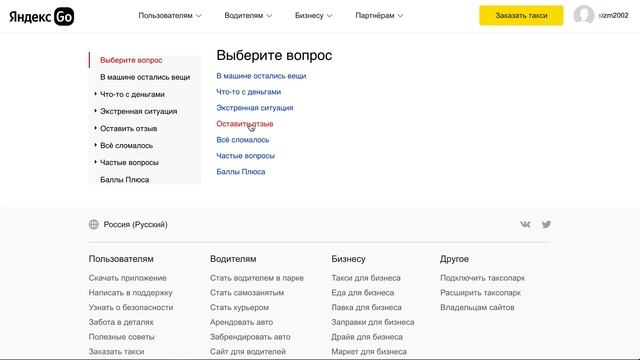Open main link Оставить отзыв

click(244, 124)
